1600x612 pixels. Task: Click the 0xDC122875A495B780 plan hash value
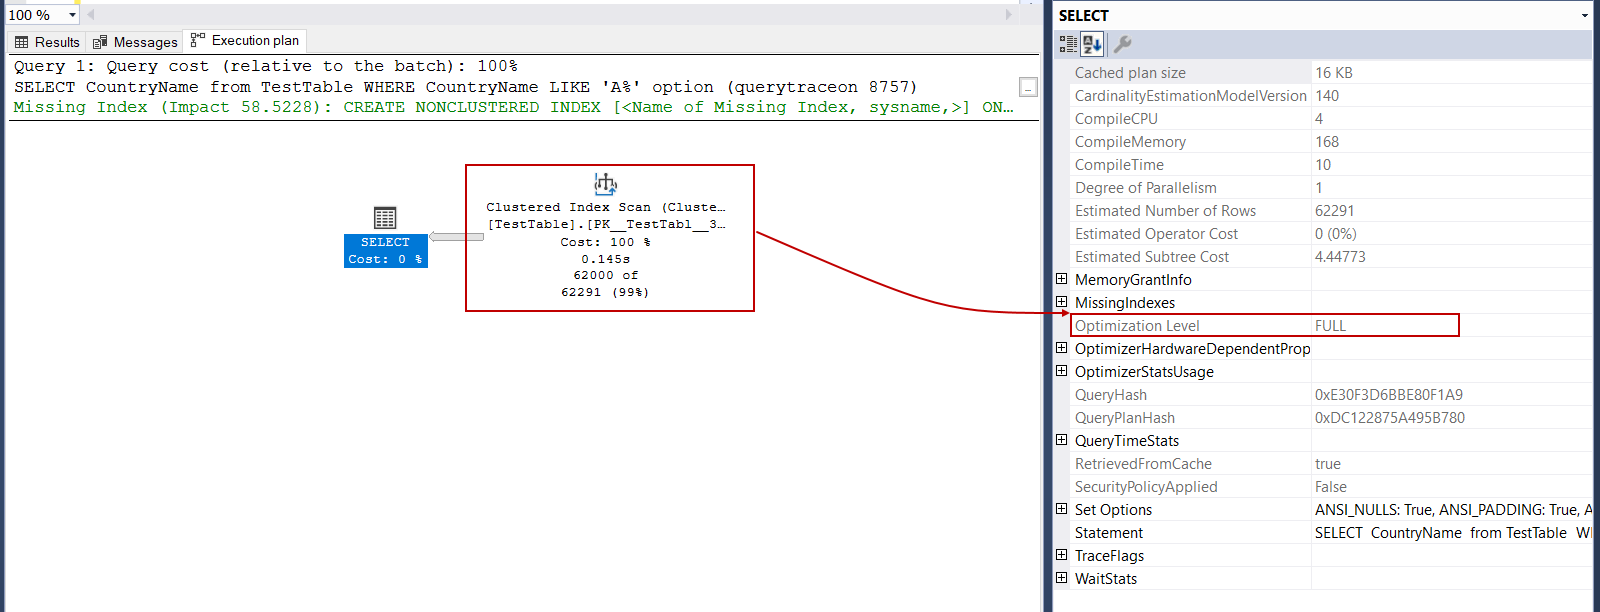tap(1390, 418)
